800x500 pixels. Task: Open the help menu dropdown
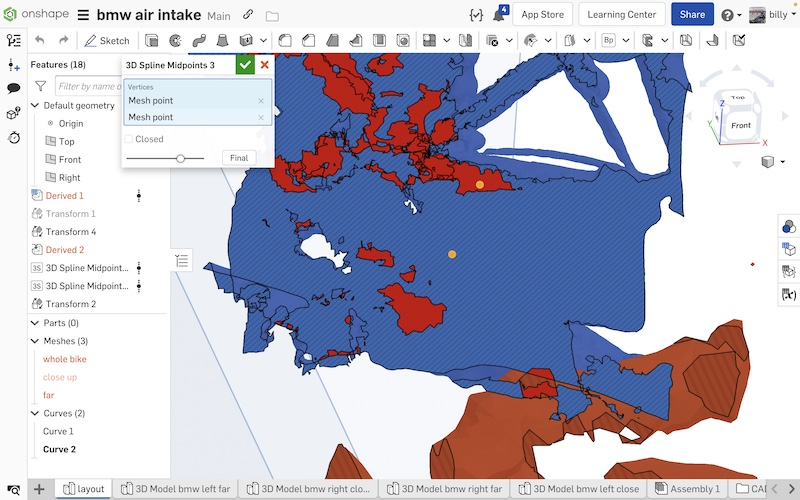(x=731, y=15)
